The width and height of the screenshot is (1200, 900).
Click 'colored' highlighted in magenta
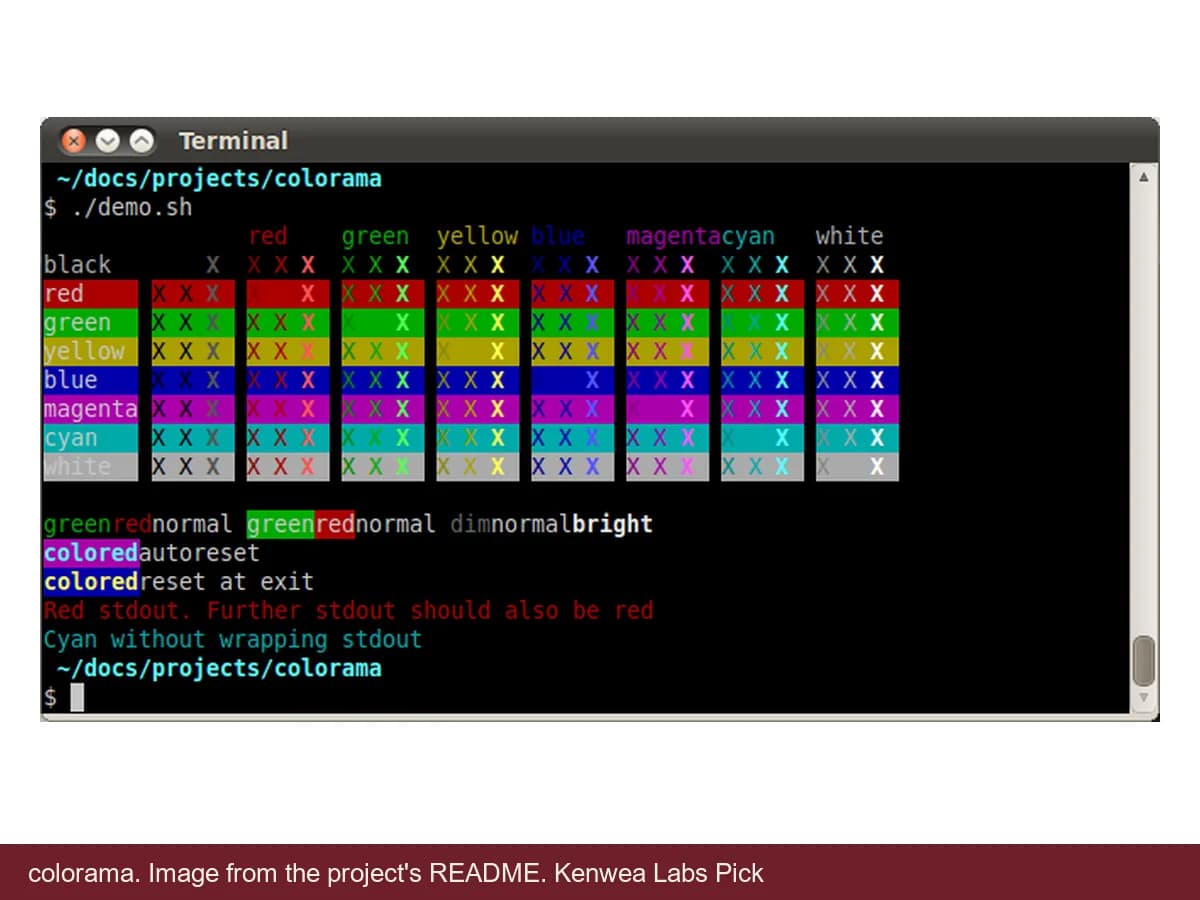point(91,553)
